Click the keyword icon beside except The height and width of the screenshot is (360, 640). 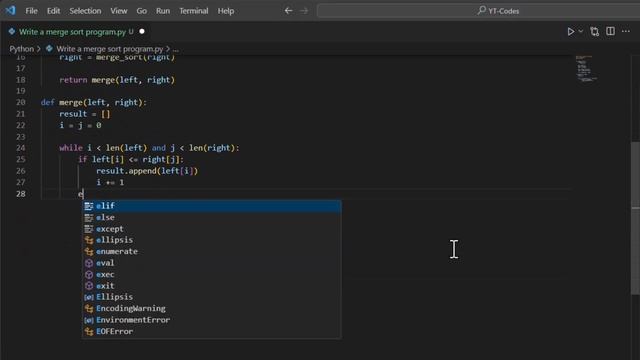coord(89,229)
